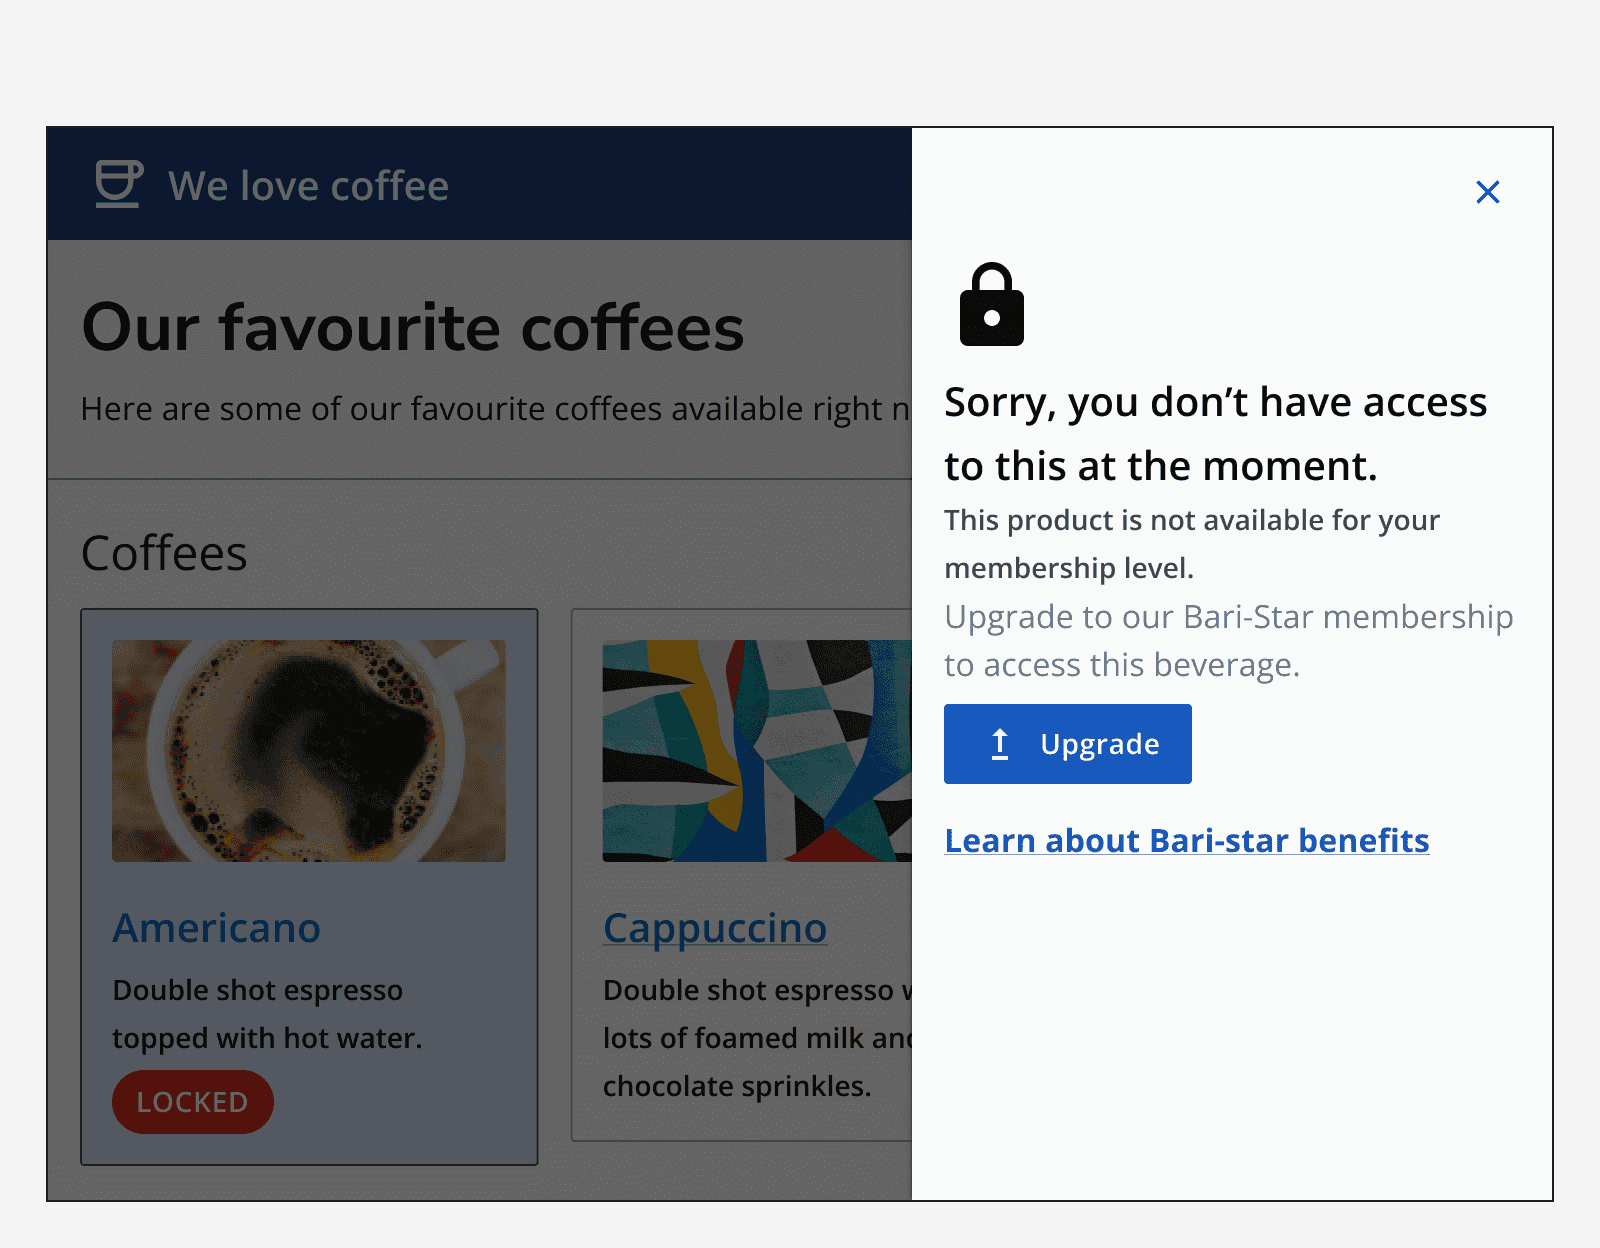Click the LOCKED badge on Americano
Screen dimensions: 1600x1248
click(x=192, y=1101)
